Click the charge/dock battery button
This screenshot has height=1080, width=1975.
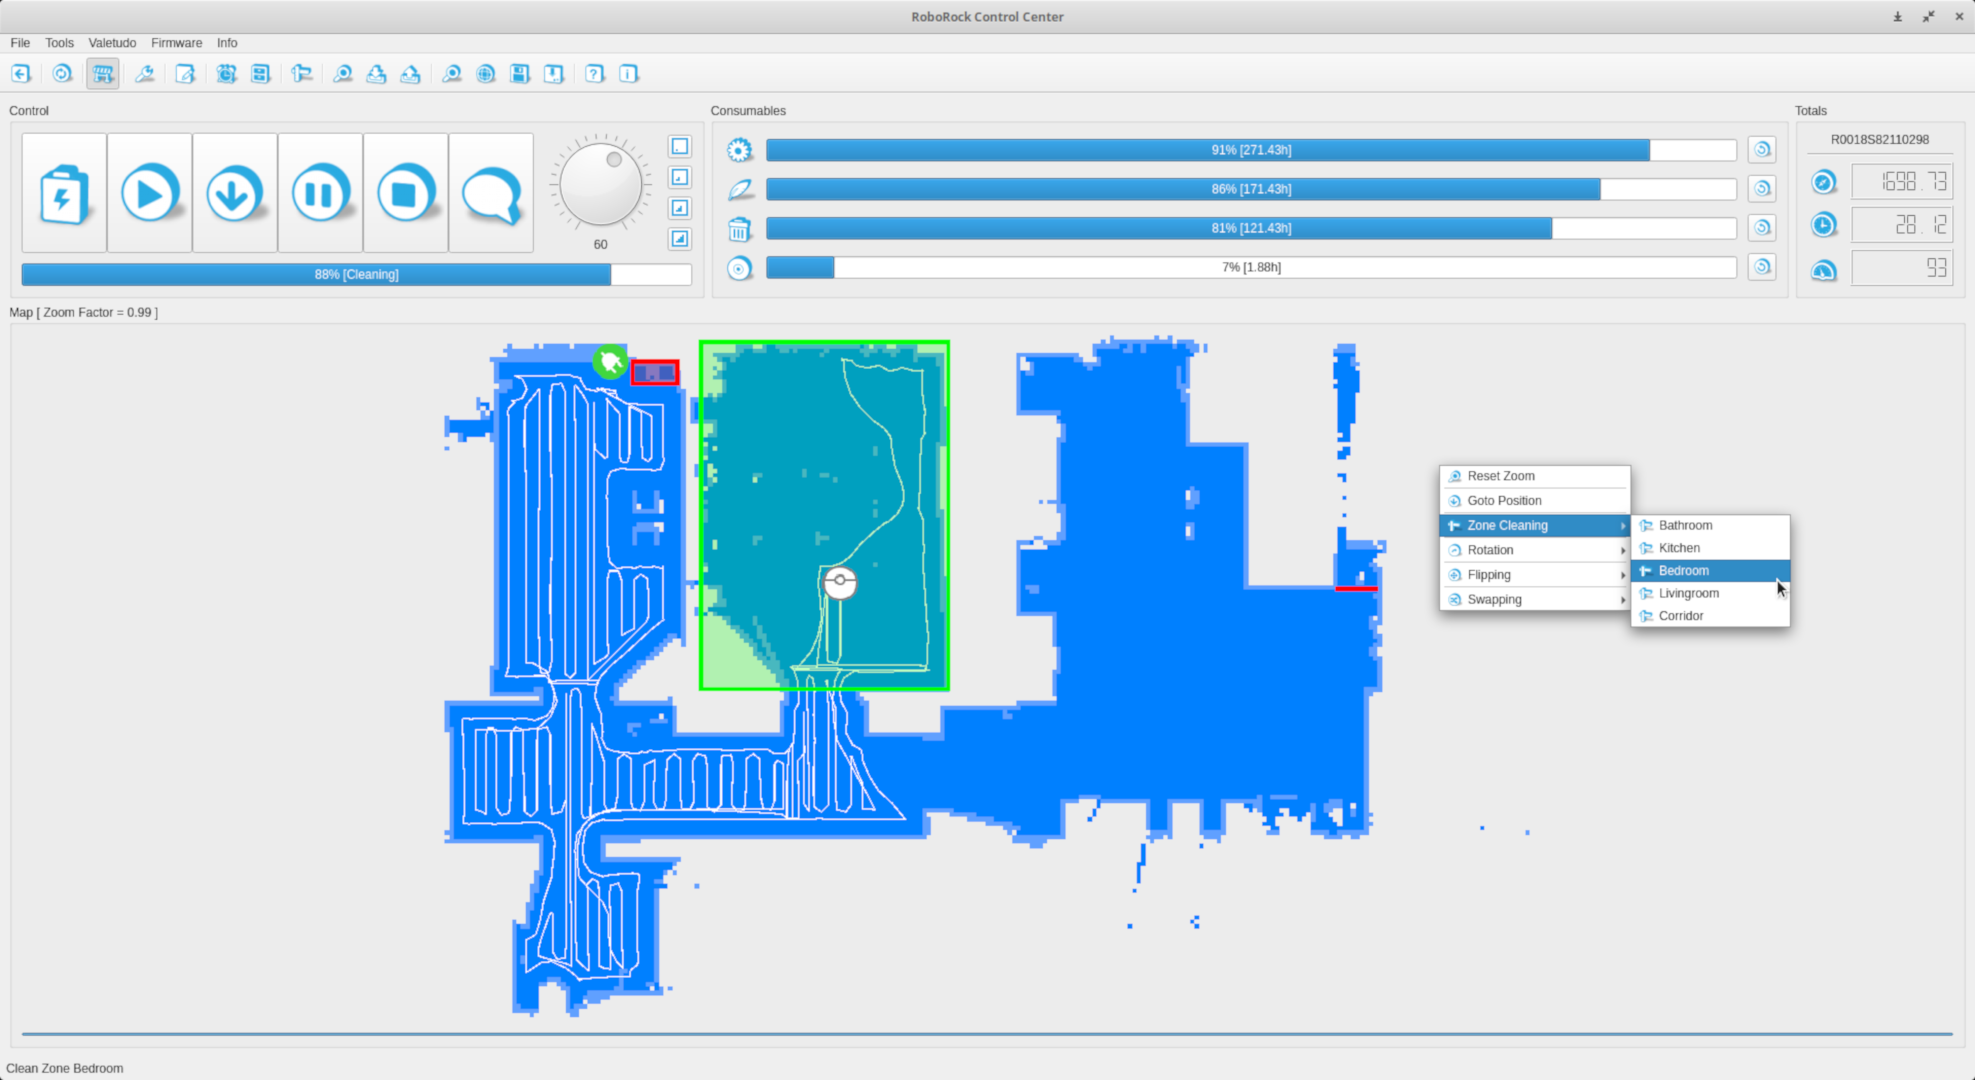64,193
